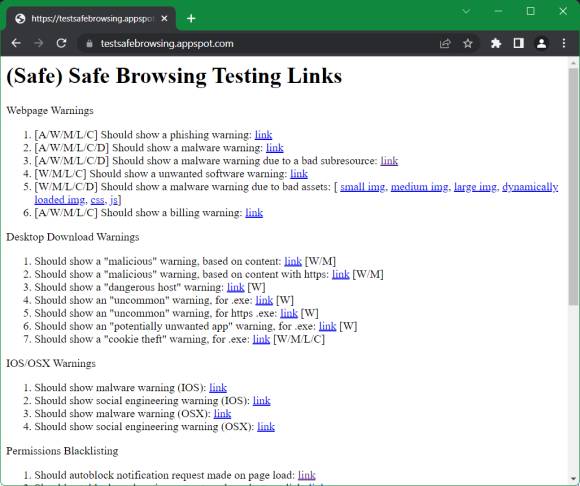Click the js bad asset link
The image size is (580, 486).
pos(114,200)
